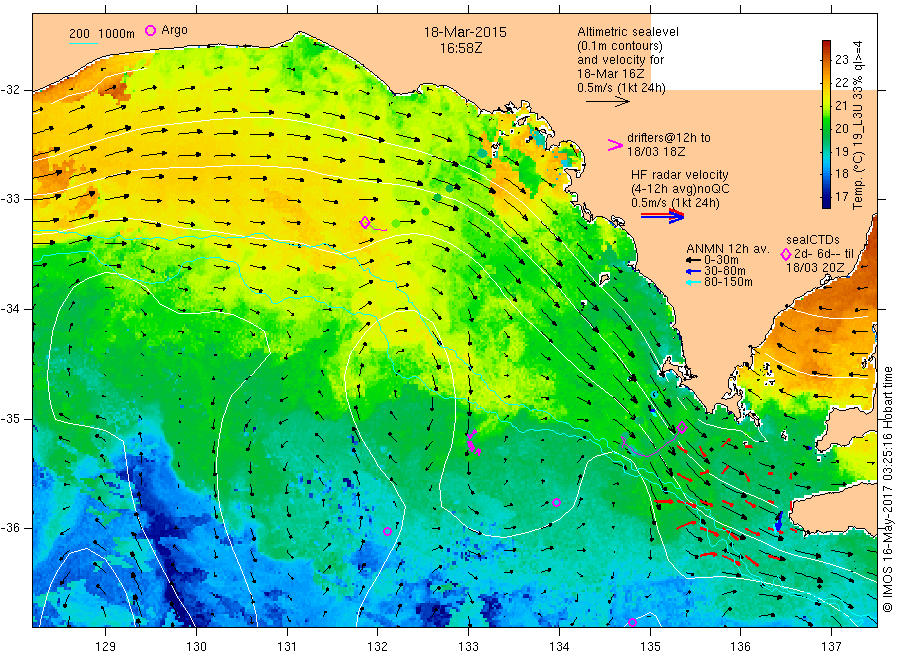The width and height of the screenshot is (900, 660).
Task: Click the 'HF radar velocity' label
Action: (x=680, y=174)
